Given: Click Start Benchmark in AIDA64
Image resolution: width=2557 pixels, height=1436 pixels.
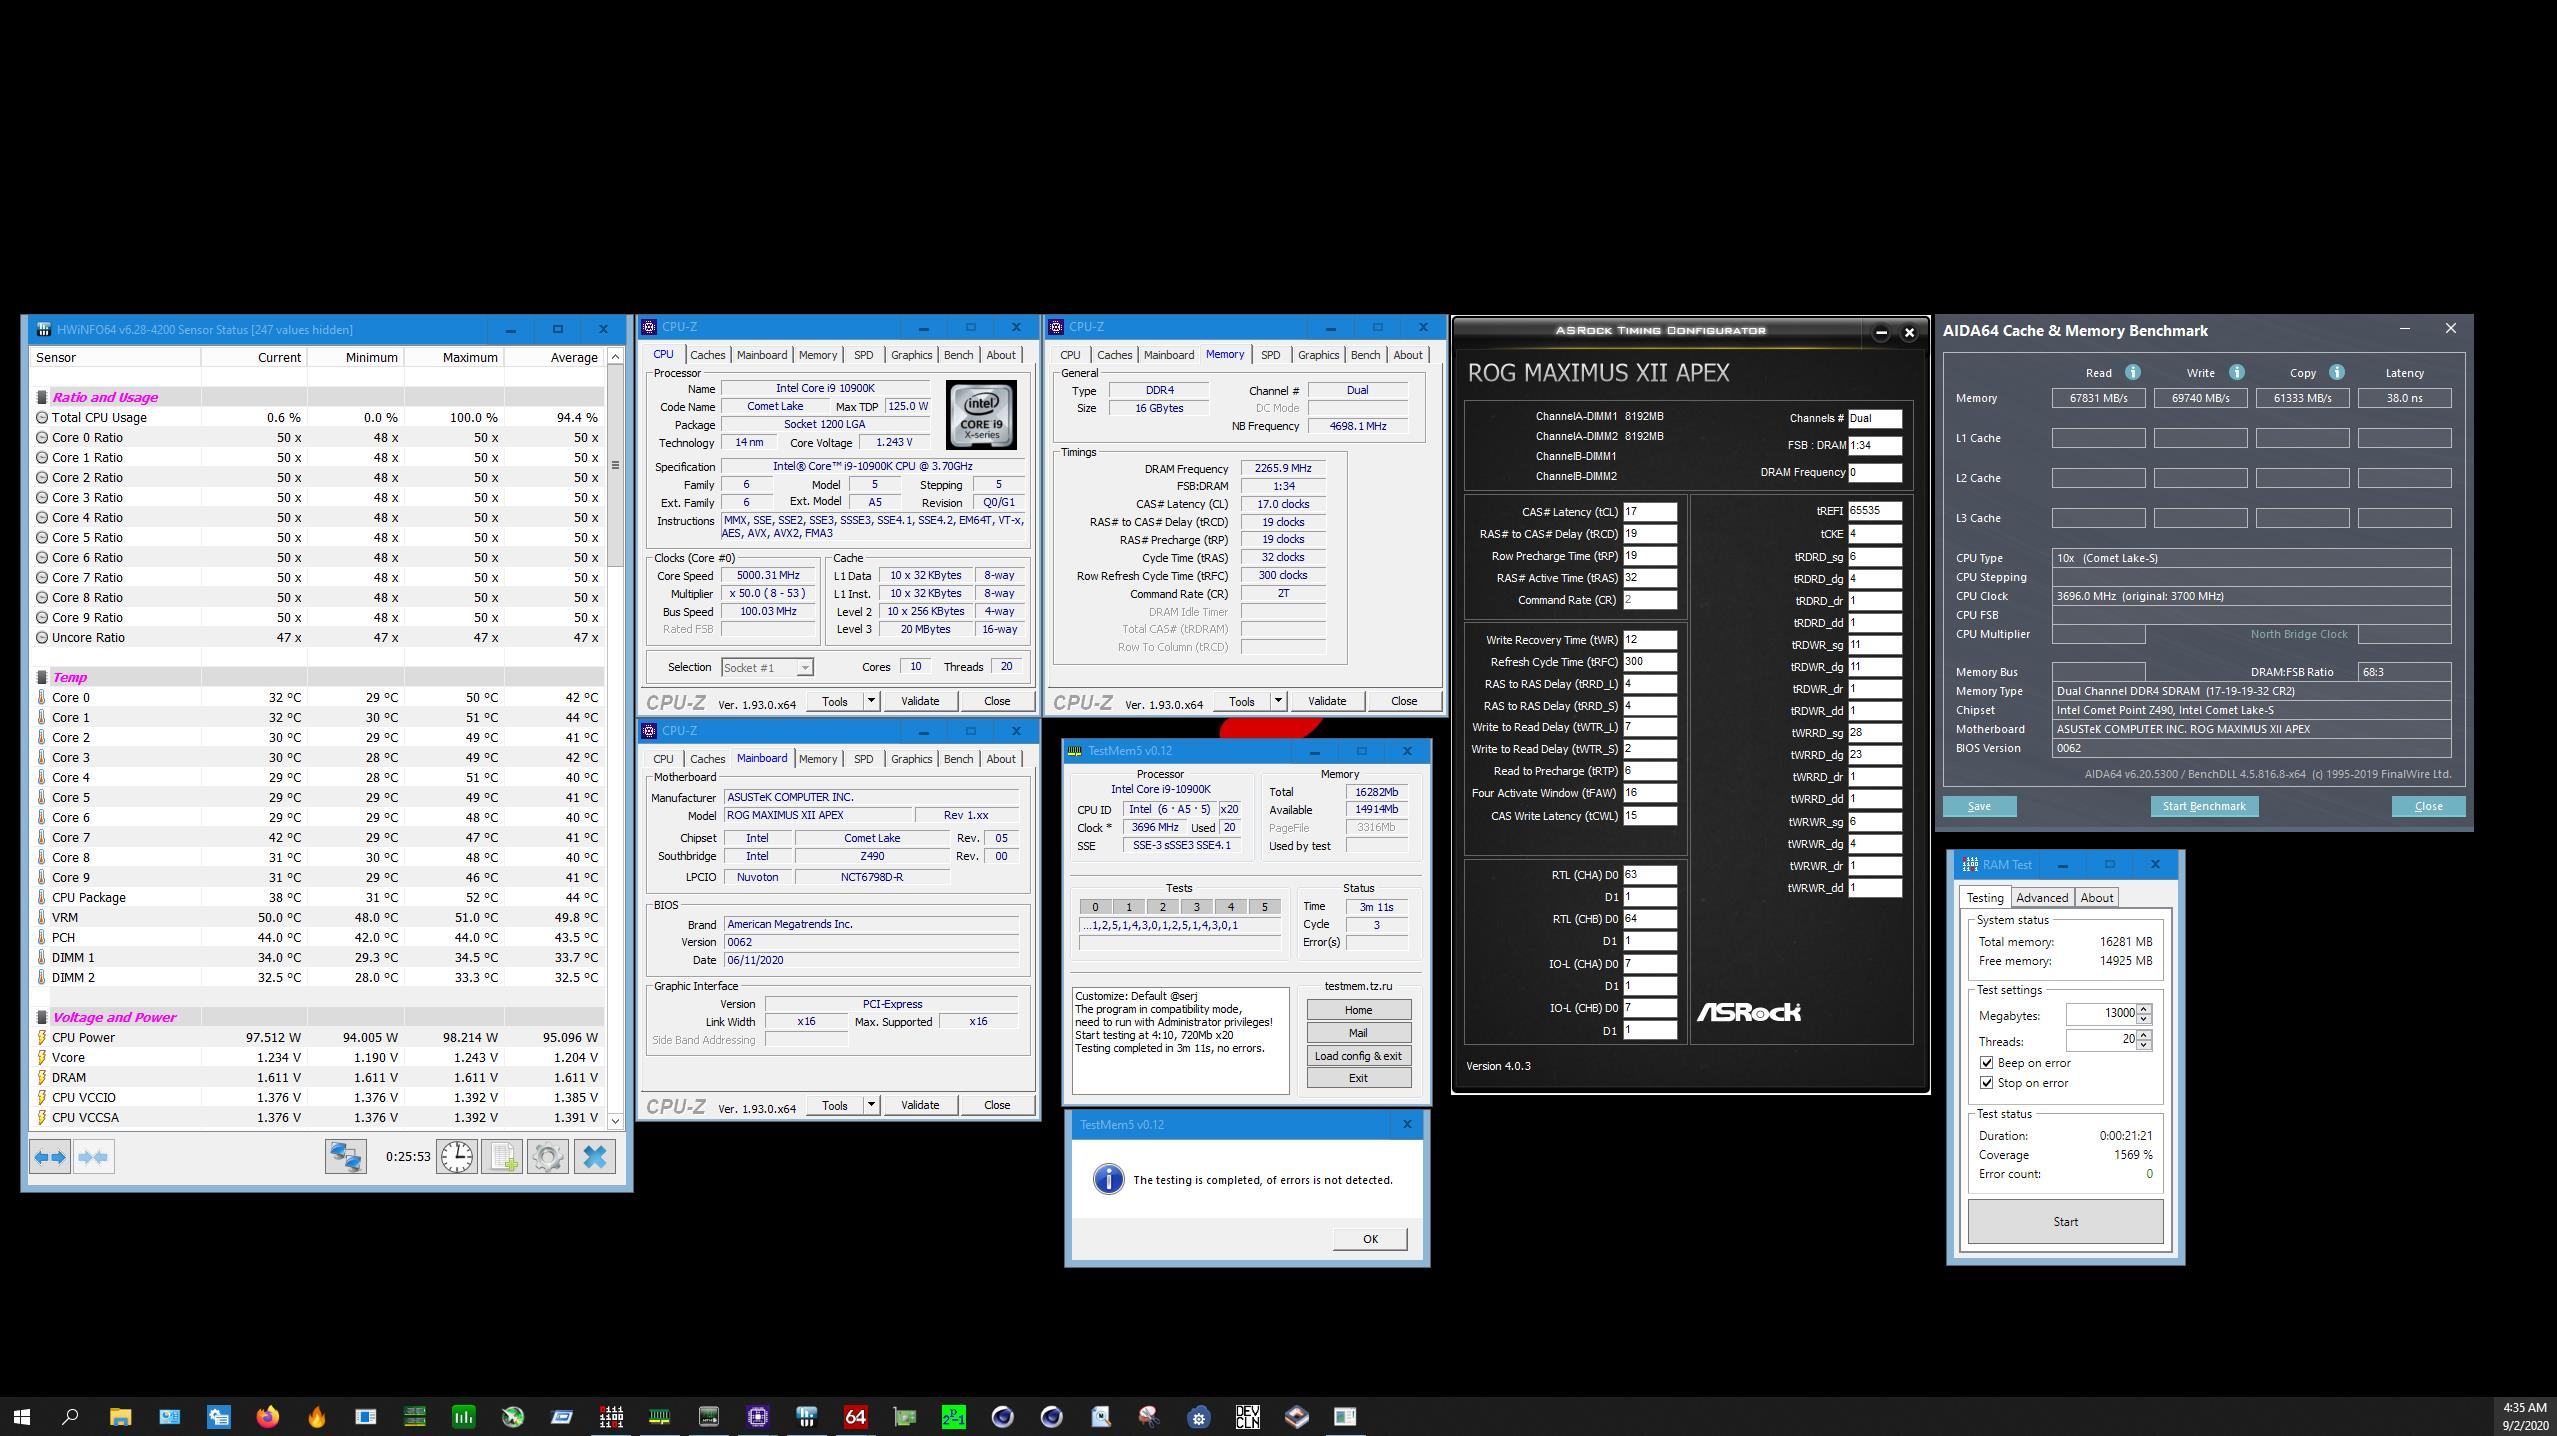Looking at the screenshot, I should click(x=2204, y=806).
